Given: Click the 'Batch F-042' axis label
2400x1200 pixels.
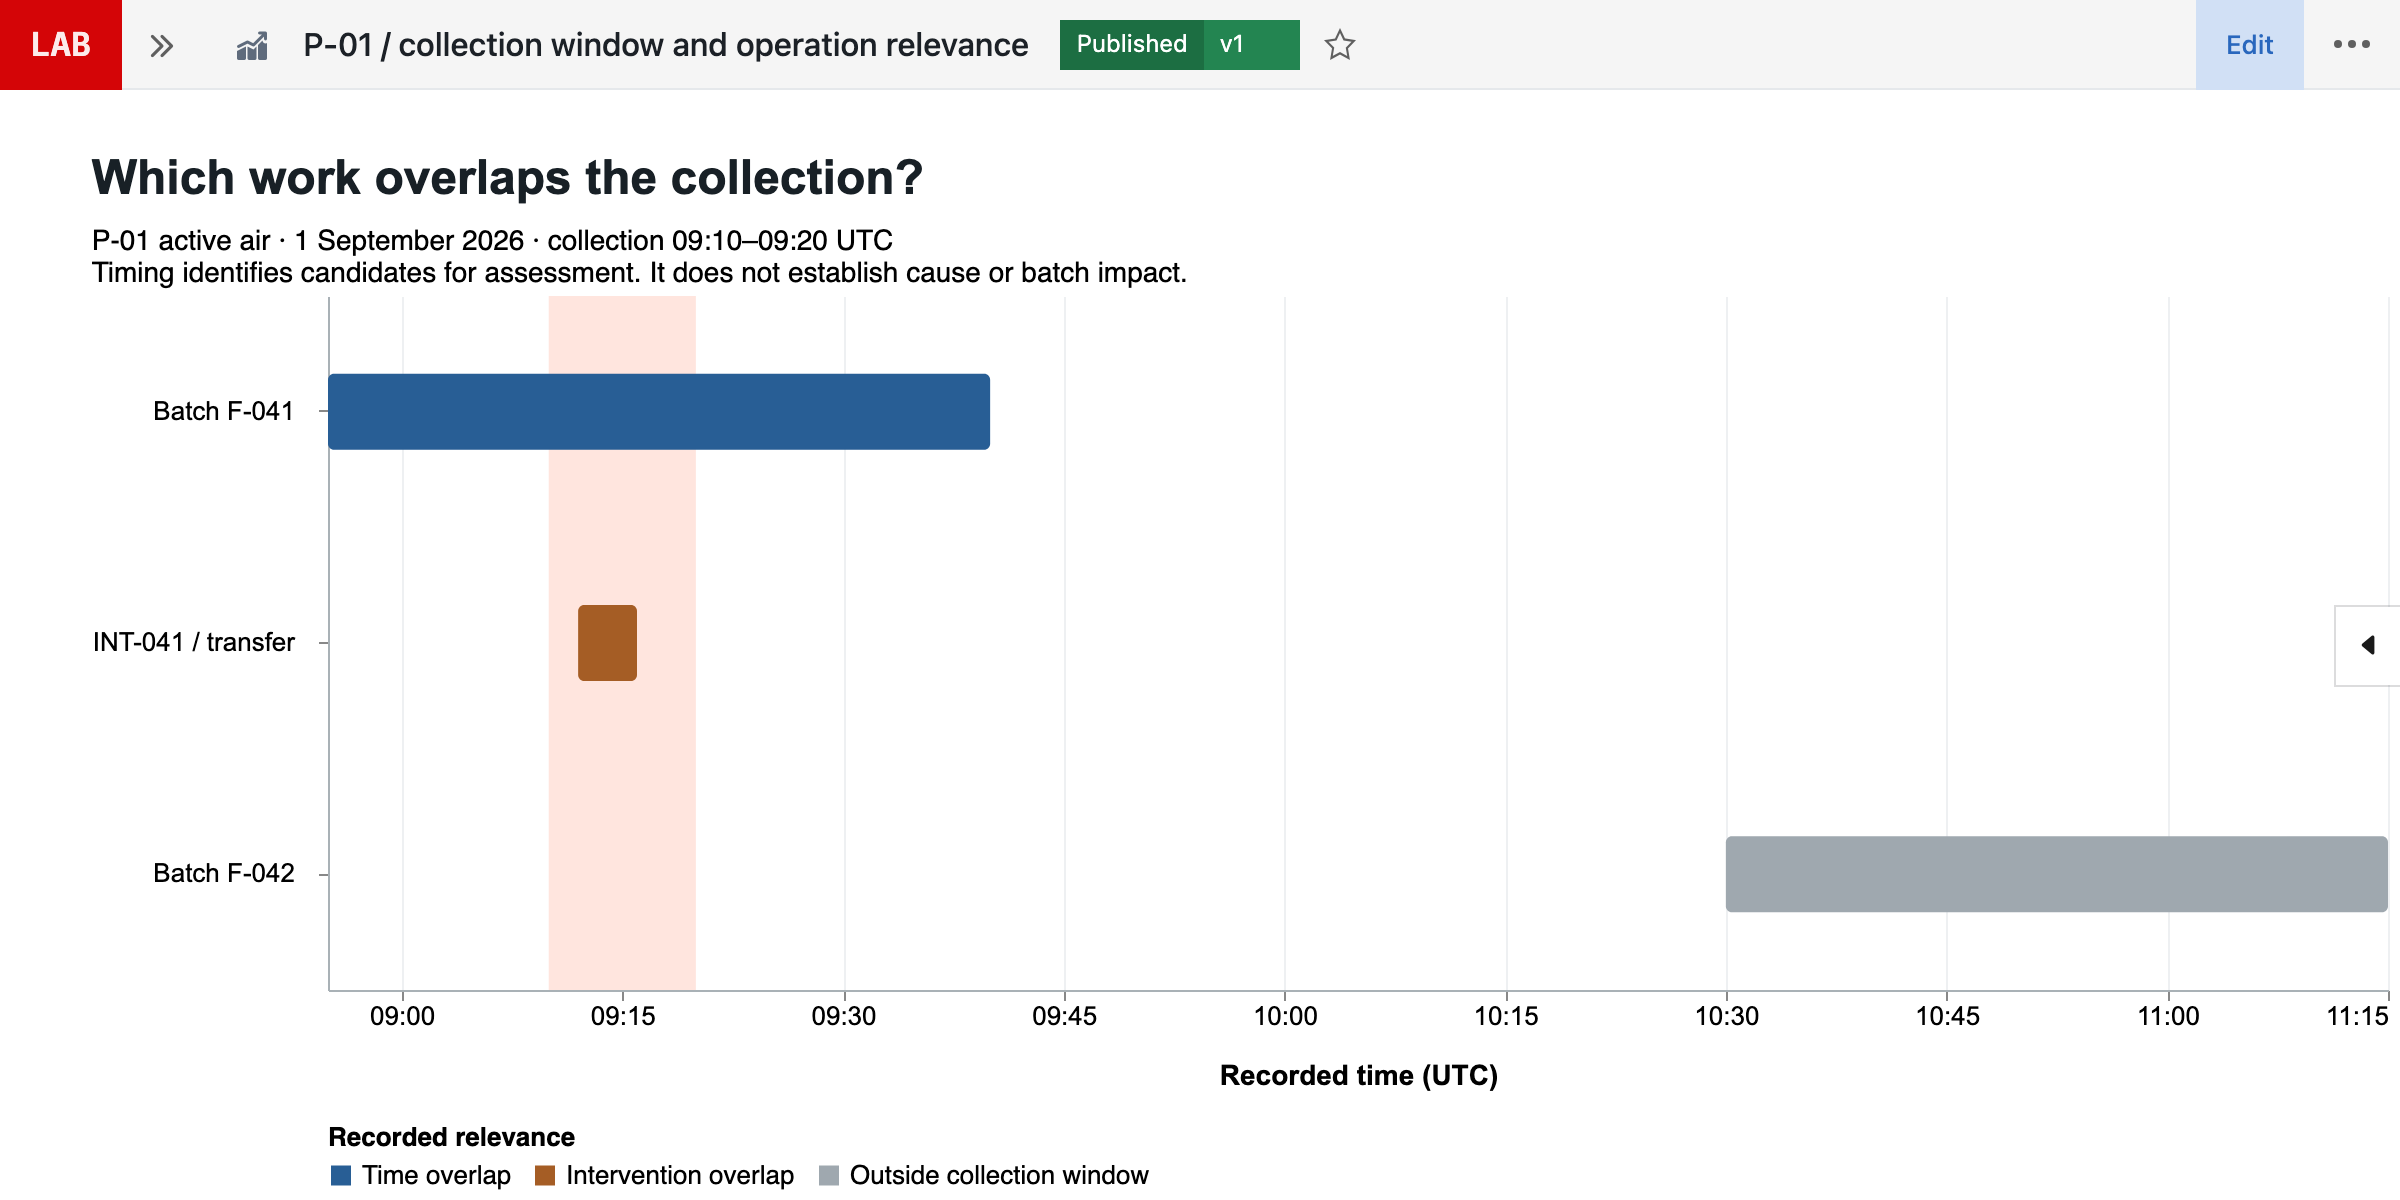Looking at the screenshot, I should (x=224, y=873).
